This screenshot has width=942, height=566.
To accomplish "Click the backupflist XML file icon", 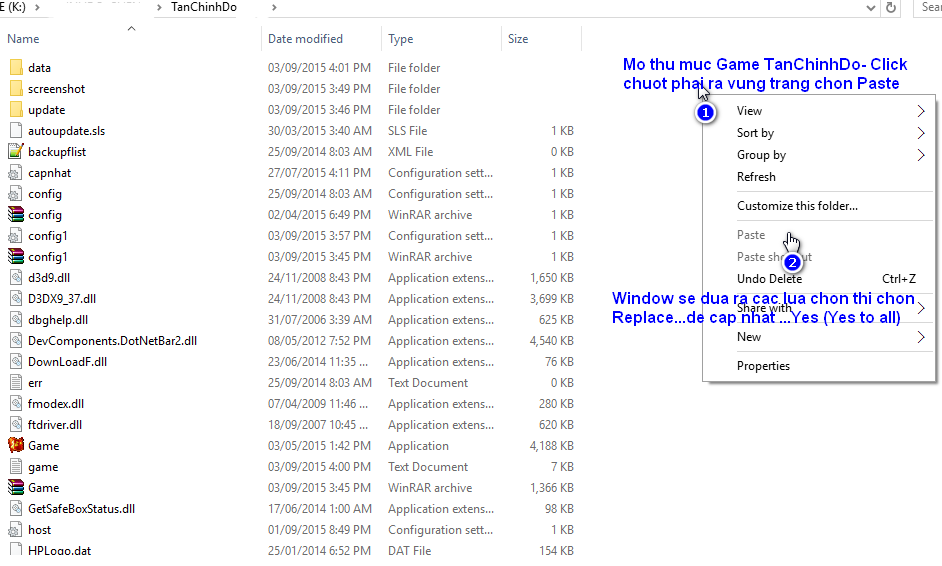I will [x=16, y=151].
